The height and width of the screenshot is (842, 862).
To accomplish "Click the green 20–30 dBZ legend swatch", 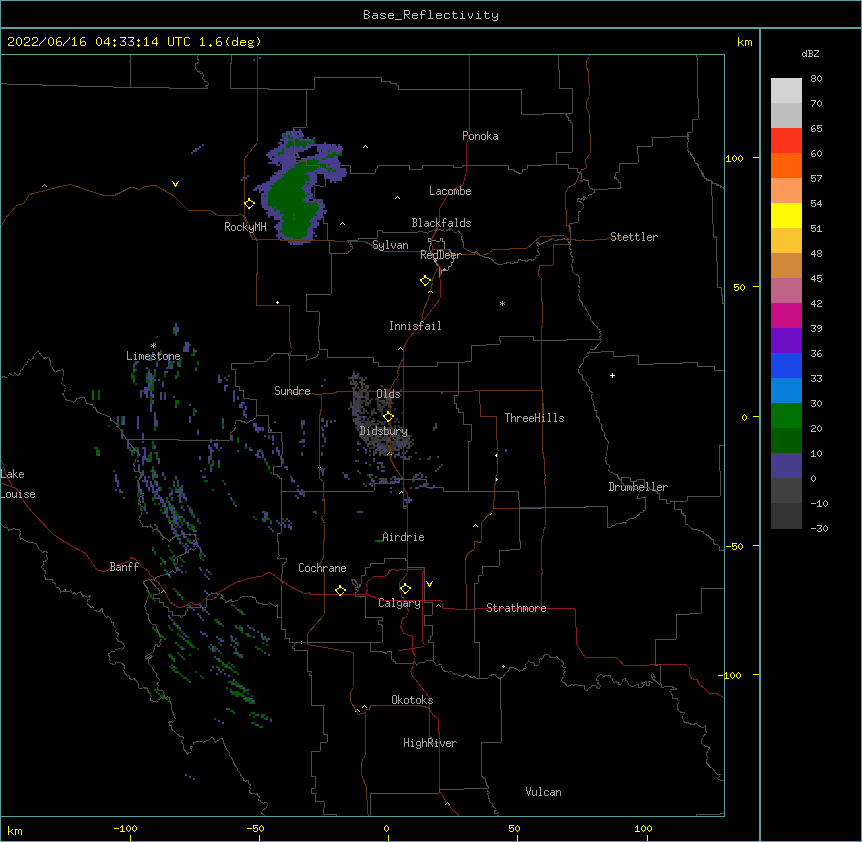I will click(x=786, y=416).
